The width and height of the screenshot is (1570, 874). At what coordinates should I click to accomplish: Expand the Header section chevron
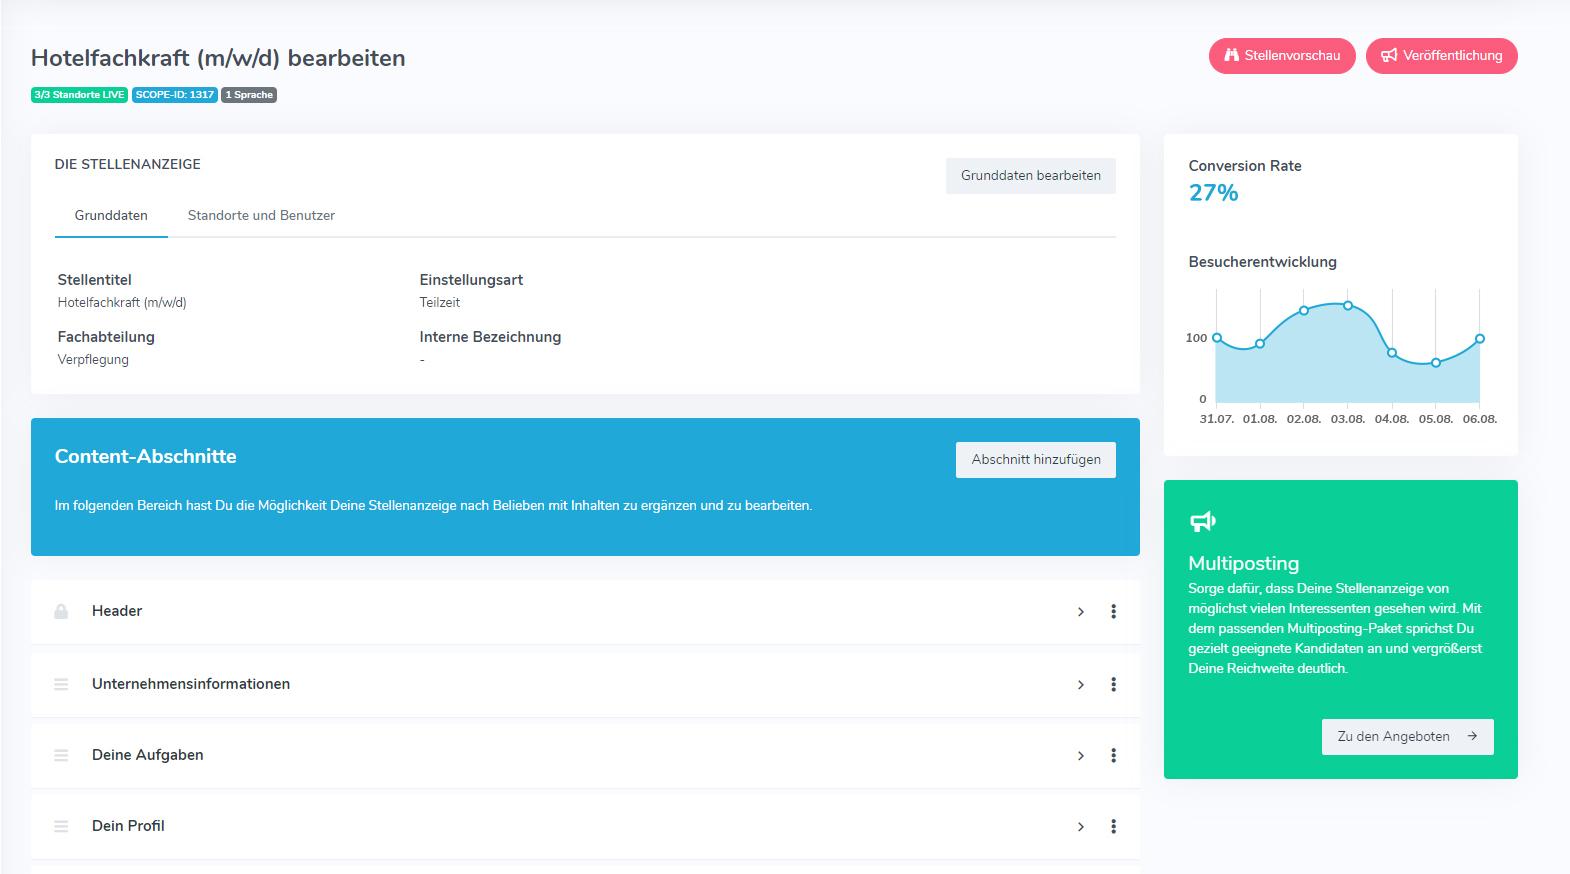[x=1080, y=612]
